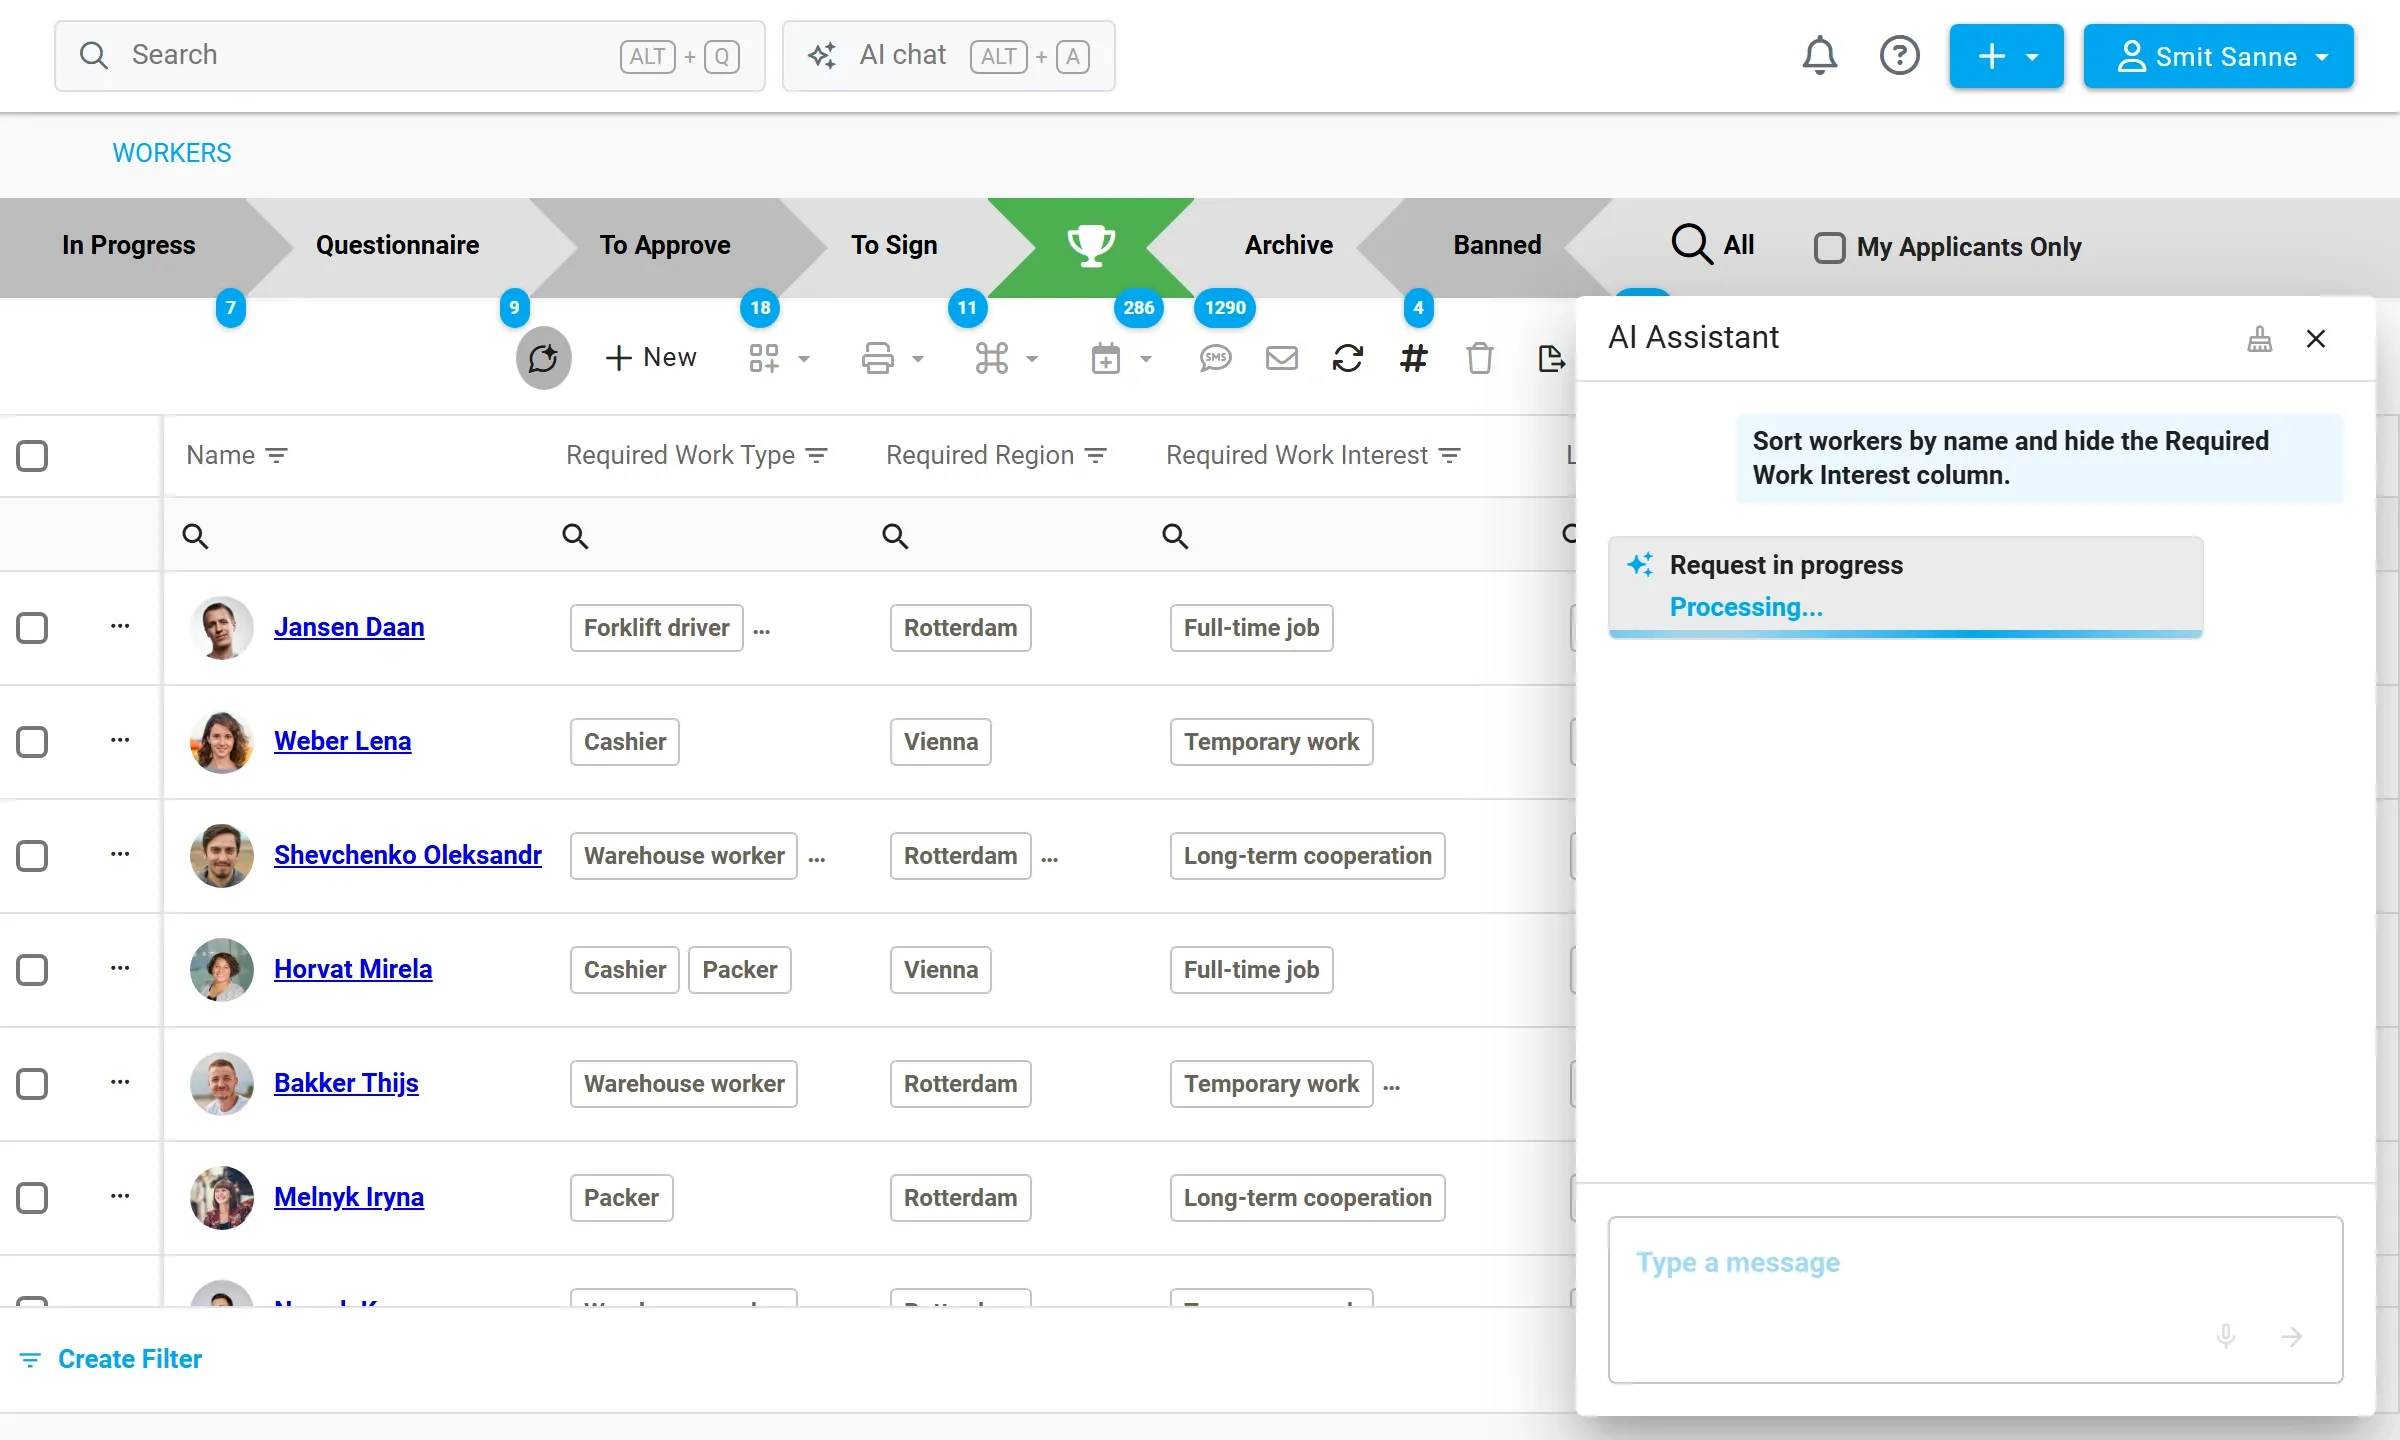Image resolution: width=2400 pixels, height=1440 pixels.
Task: Click the Type a message box
Action: 1975,1299
